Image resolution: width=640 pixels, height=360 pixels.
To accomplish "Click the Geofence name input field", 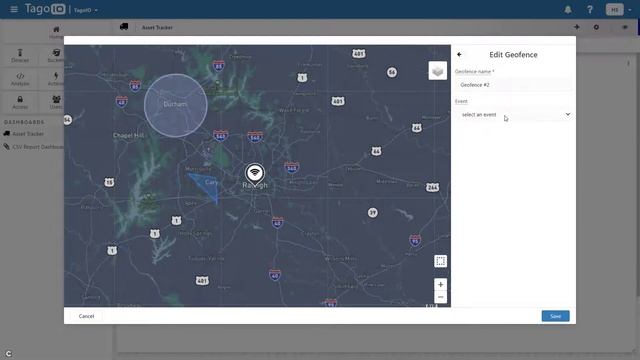I will (513, 85).
